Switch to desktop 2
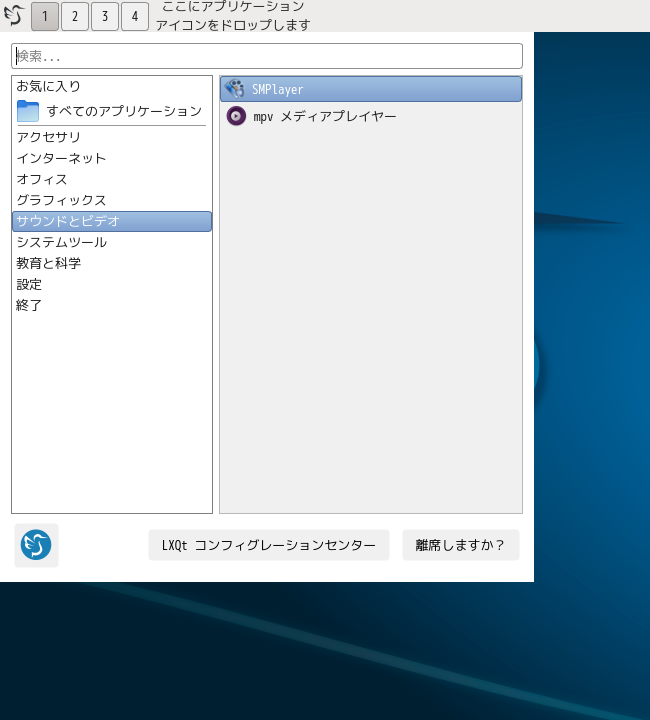Screen dimensions: 650x720 click(x=75, y=16)
